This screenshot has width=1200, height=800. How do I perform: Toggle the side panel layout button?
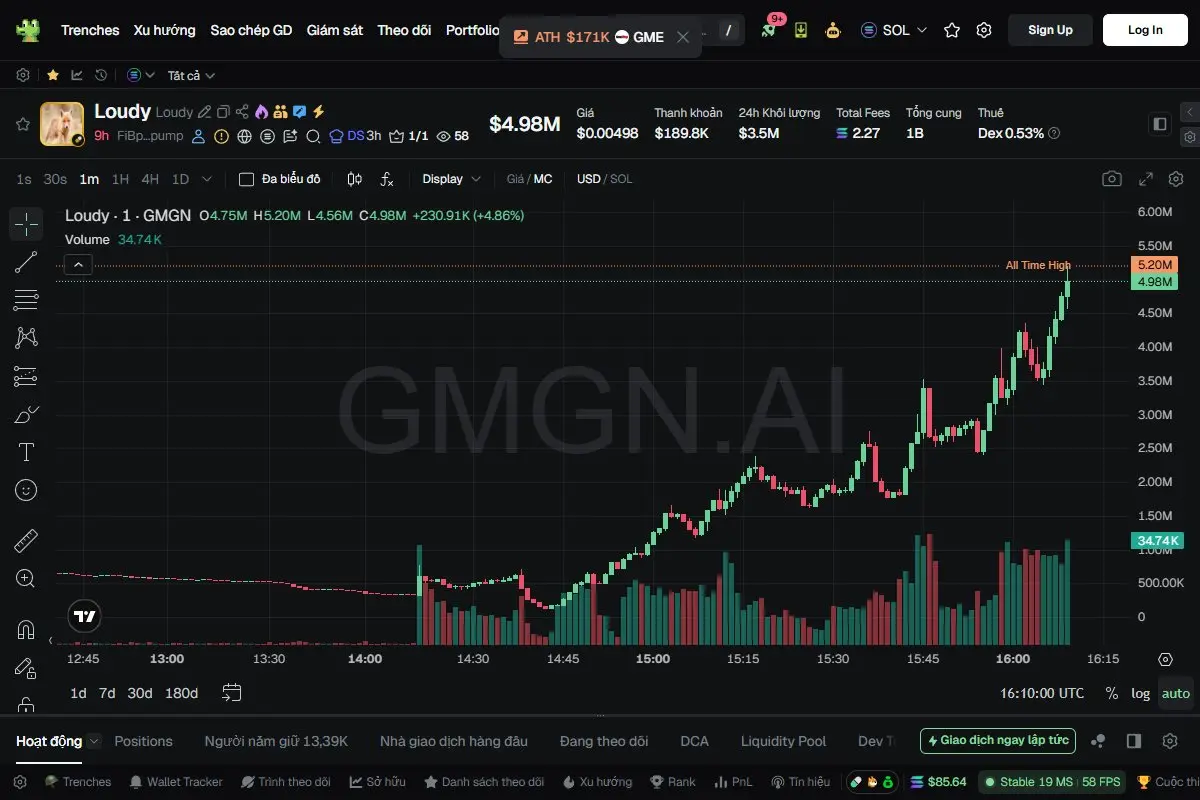point(1160,124)
